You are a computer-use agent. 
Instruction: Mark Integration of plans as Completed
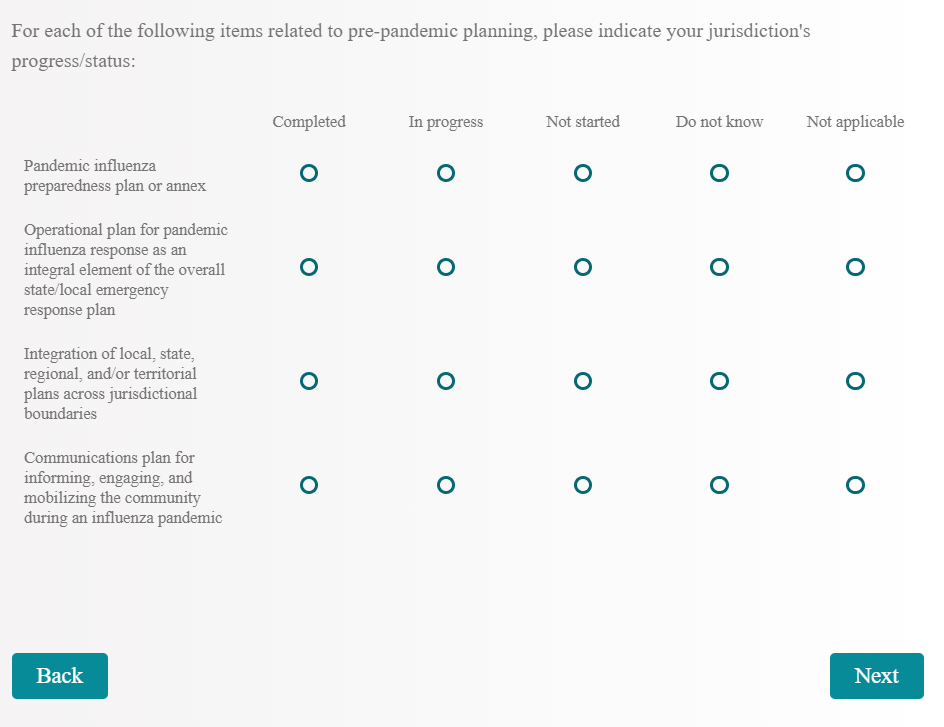pos(309,381)
